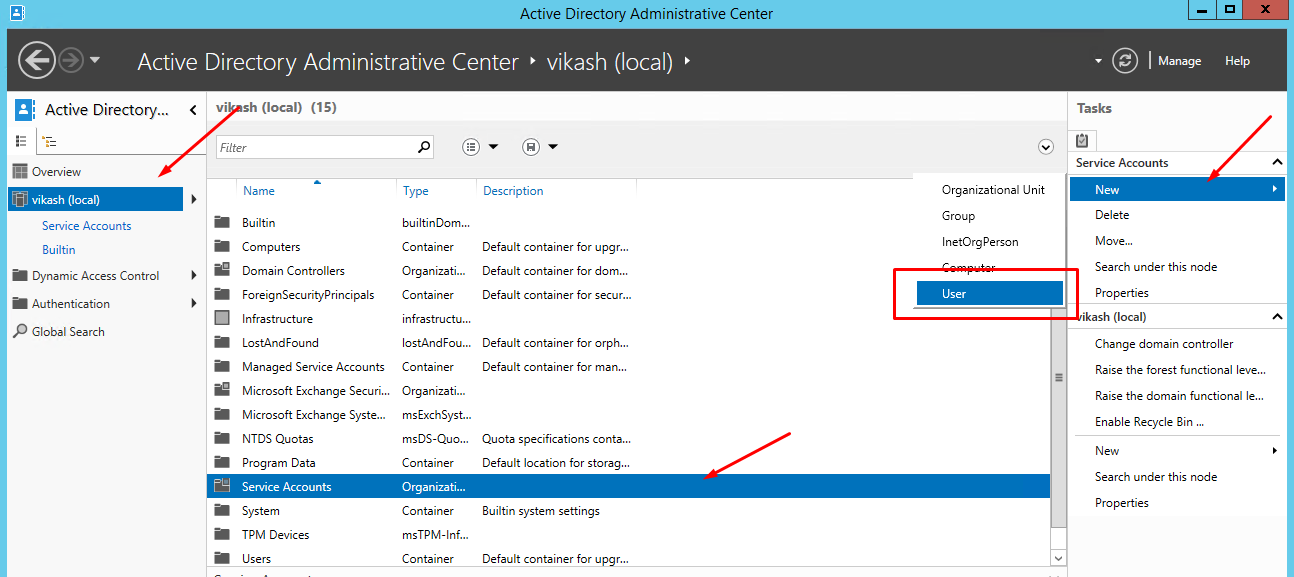Click the folder icon beside Managed Service Accounts
The height and width of the screenshot is (577, 1294).
pos(222,367)
